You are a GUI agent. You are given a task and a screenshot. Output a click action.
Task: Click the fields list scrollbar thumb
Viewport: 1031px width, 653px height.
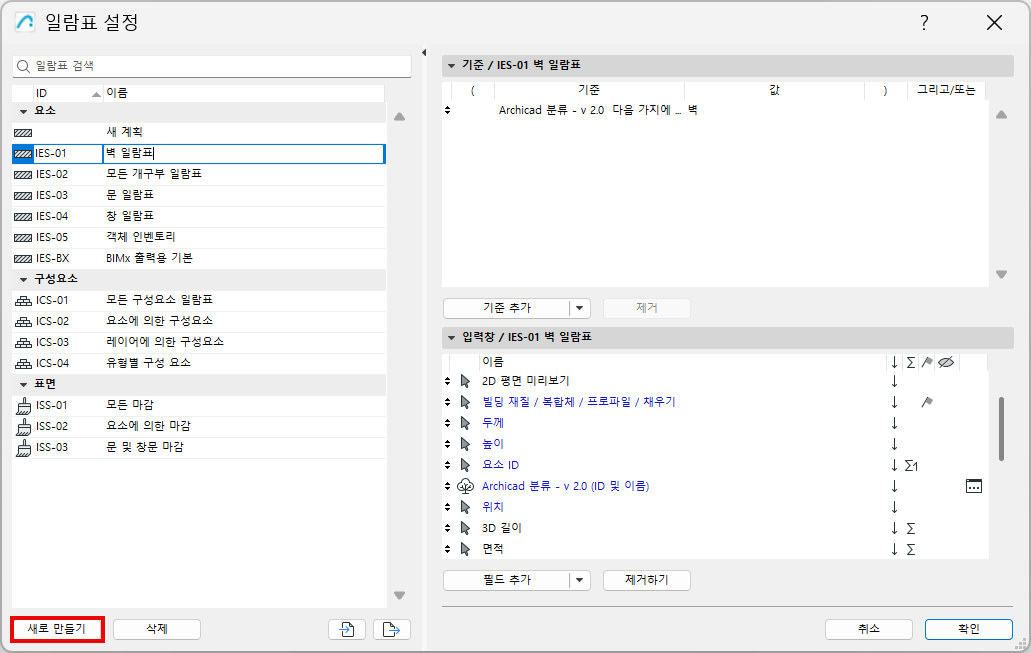(x=1001, y=428)
